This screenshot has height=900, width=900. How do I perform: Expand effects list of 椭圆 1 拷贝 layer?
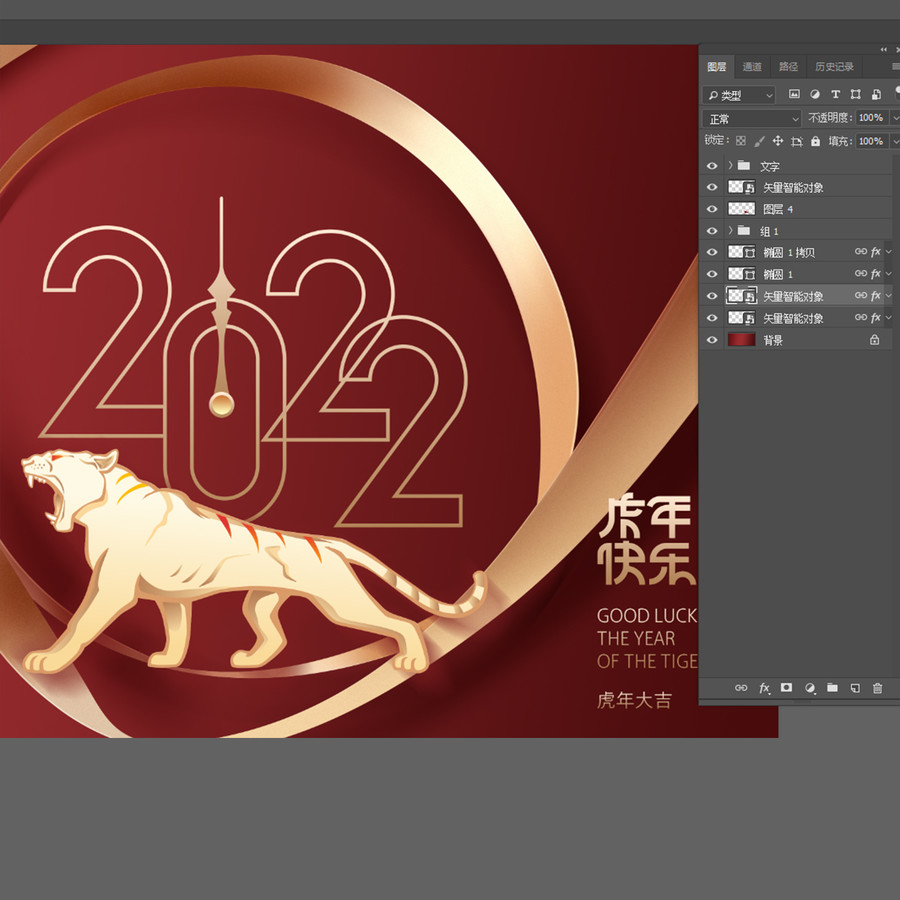tap(889, 252)
